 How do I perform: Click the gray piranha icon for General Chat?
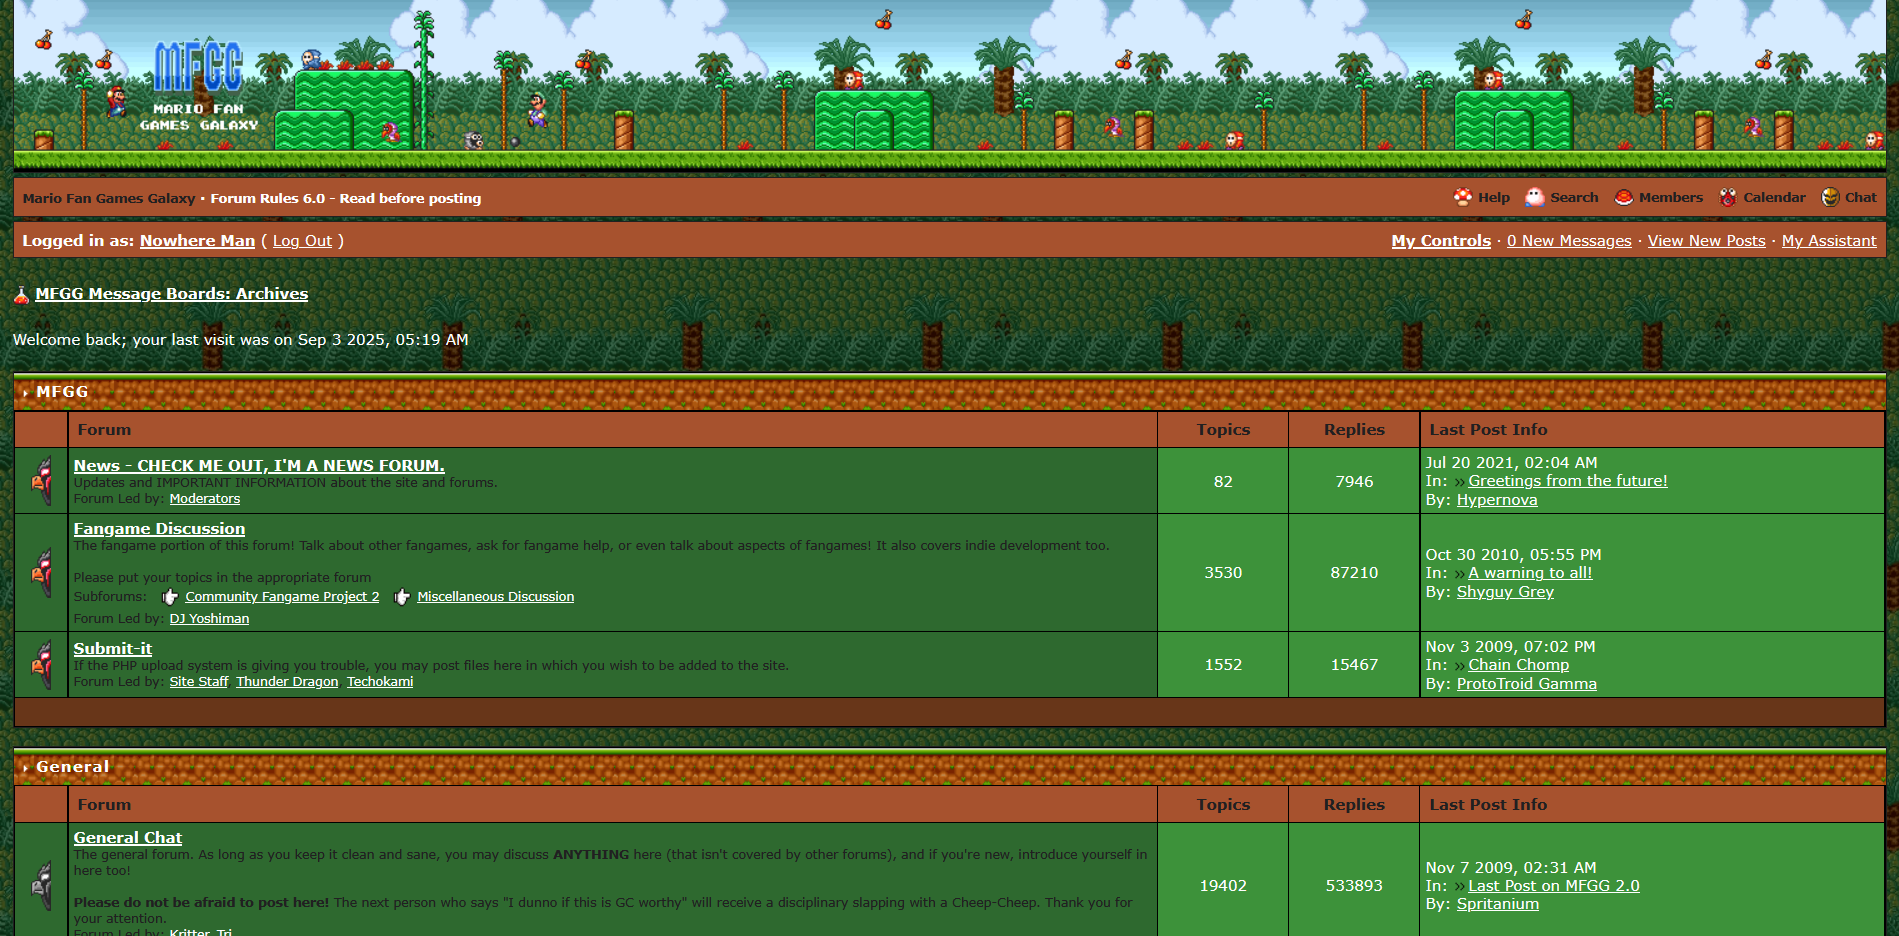click(42, 885)
